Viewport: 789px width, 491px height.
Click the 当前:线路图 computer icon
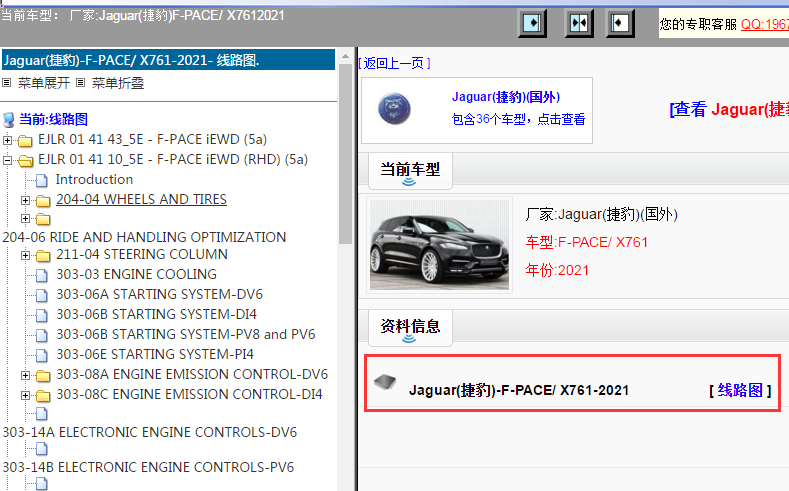click(x=9, y=120)
